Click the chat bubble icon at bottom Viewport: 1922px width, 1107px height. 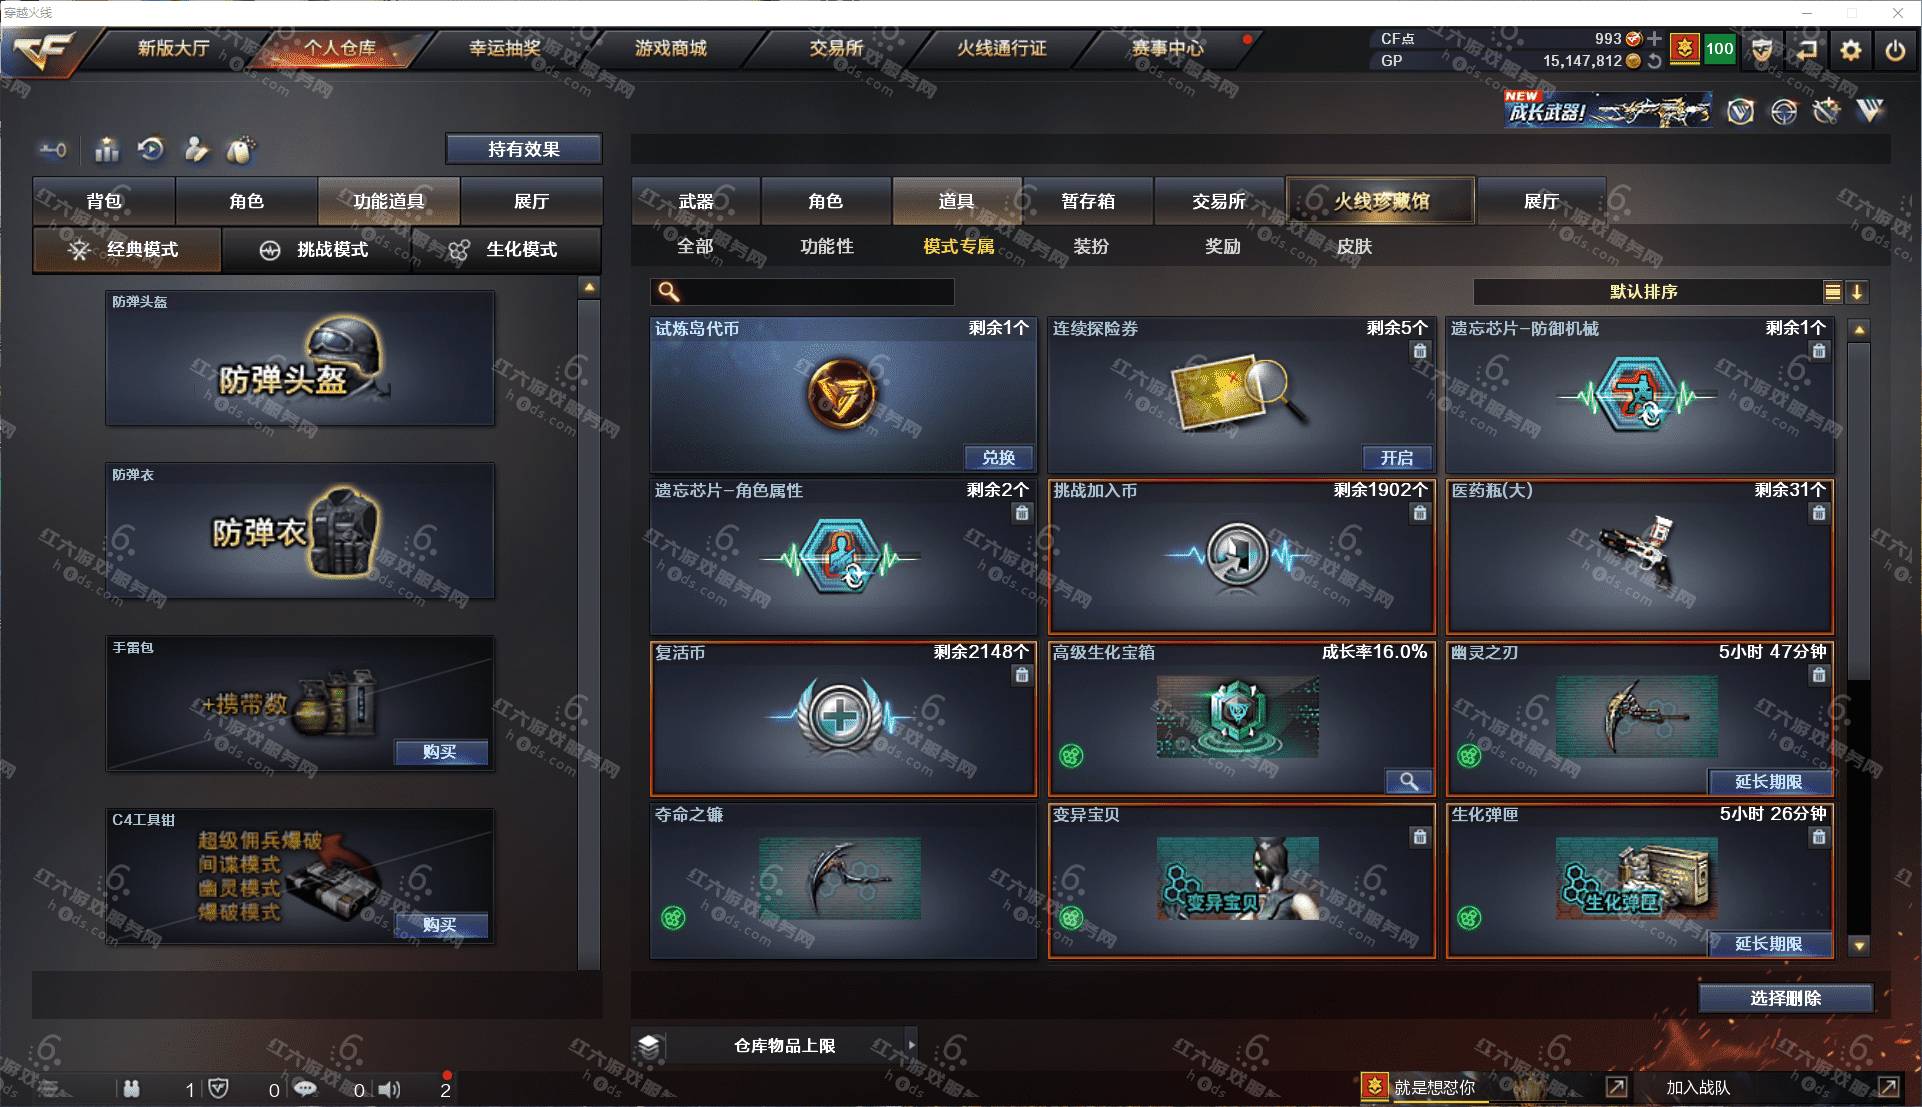point(304,1088)
